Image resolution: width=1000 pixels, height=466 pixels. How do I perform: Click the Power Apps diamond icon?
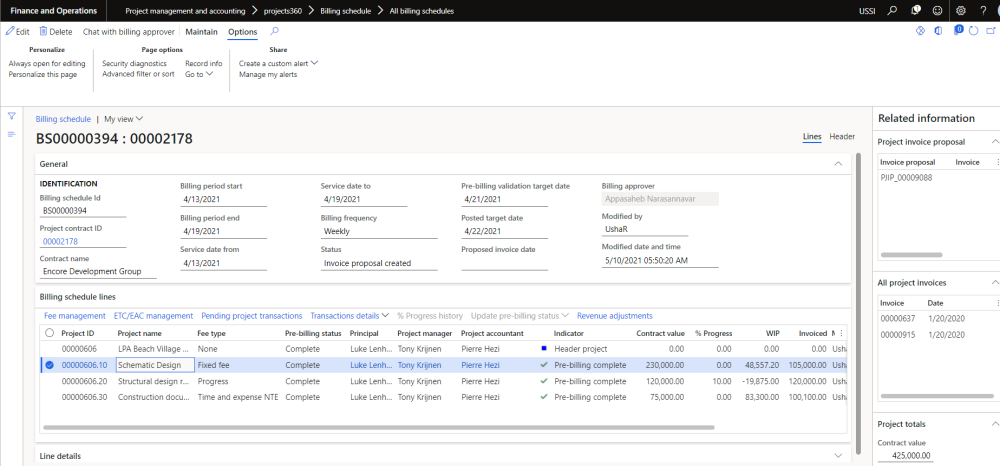921,31
